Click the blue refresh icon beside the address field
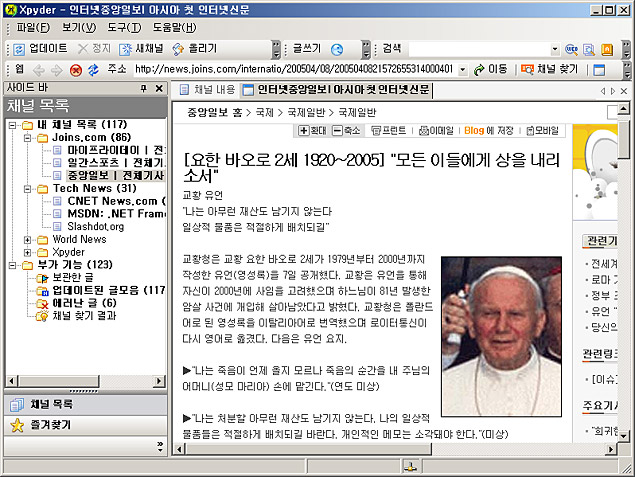635x477 pixels. (93, 70)
